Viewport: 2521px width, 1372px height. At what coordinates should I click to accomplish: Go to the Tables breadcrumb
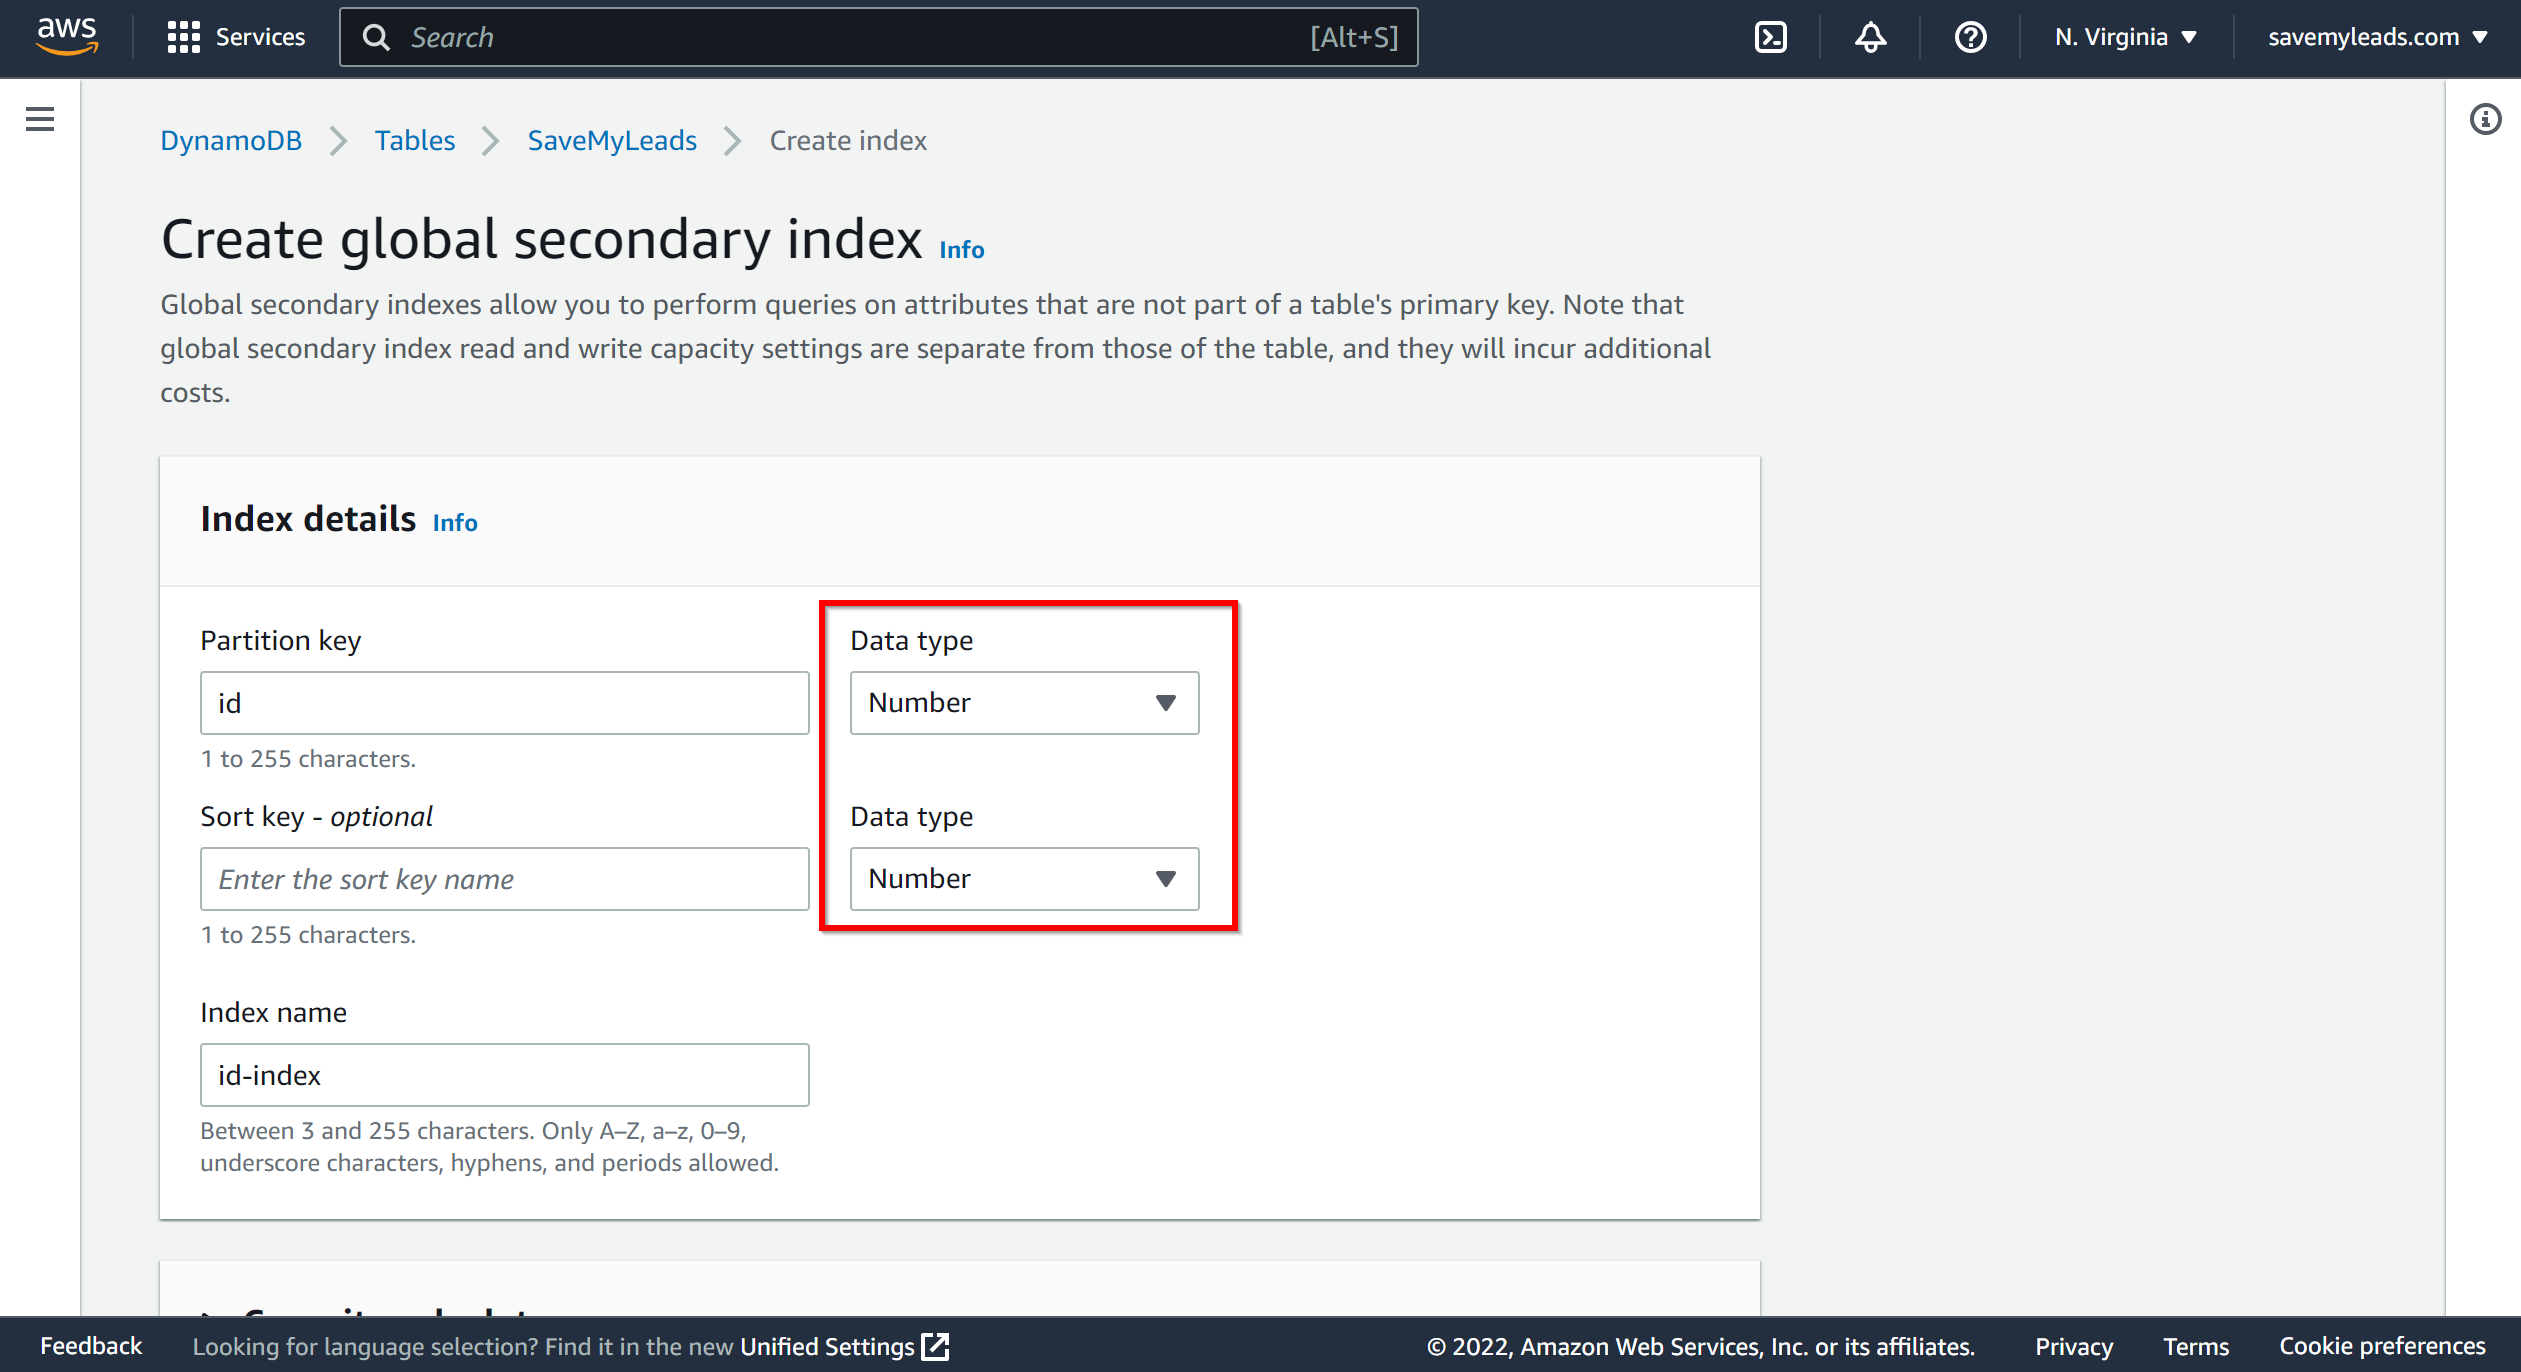pyautogui.click(x=415, y=140)
